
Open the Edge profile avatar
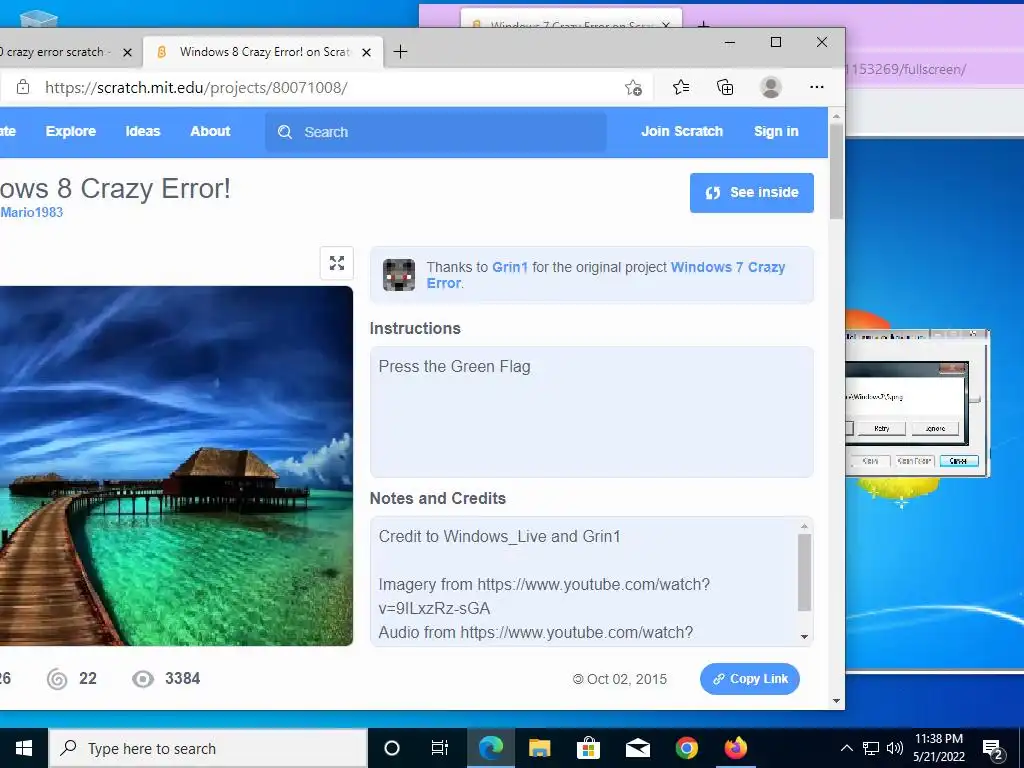click(771, 87)
